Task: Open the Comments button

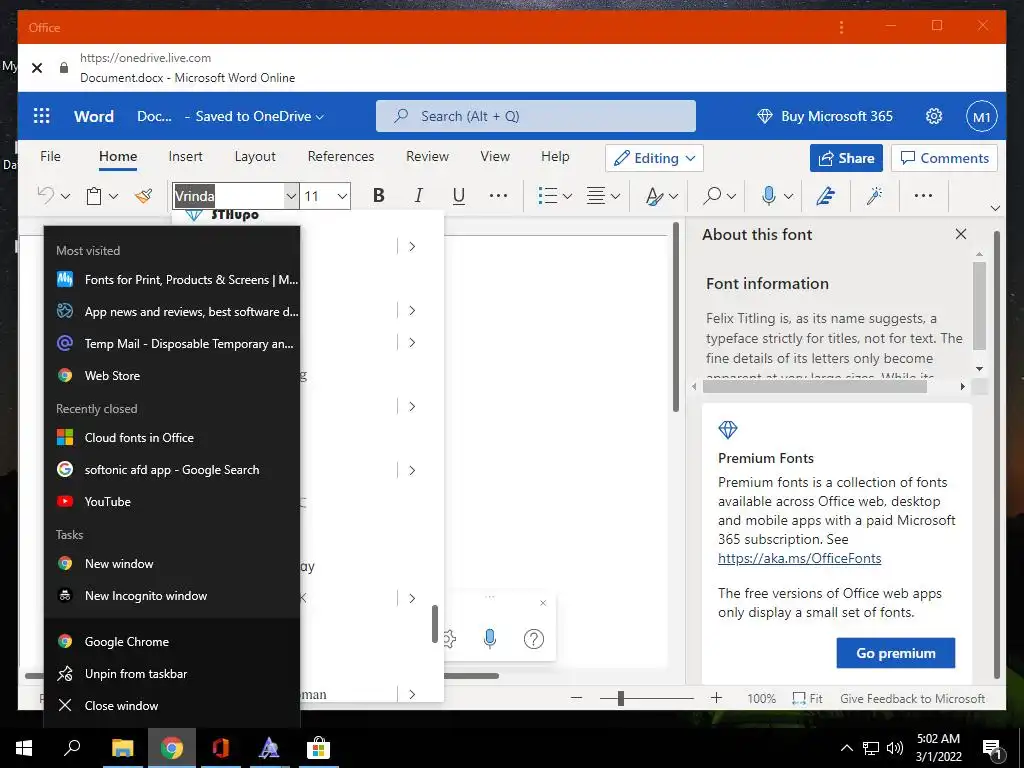Action: [x=944, y=158]
